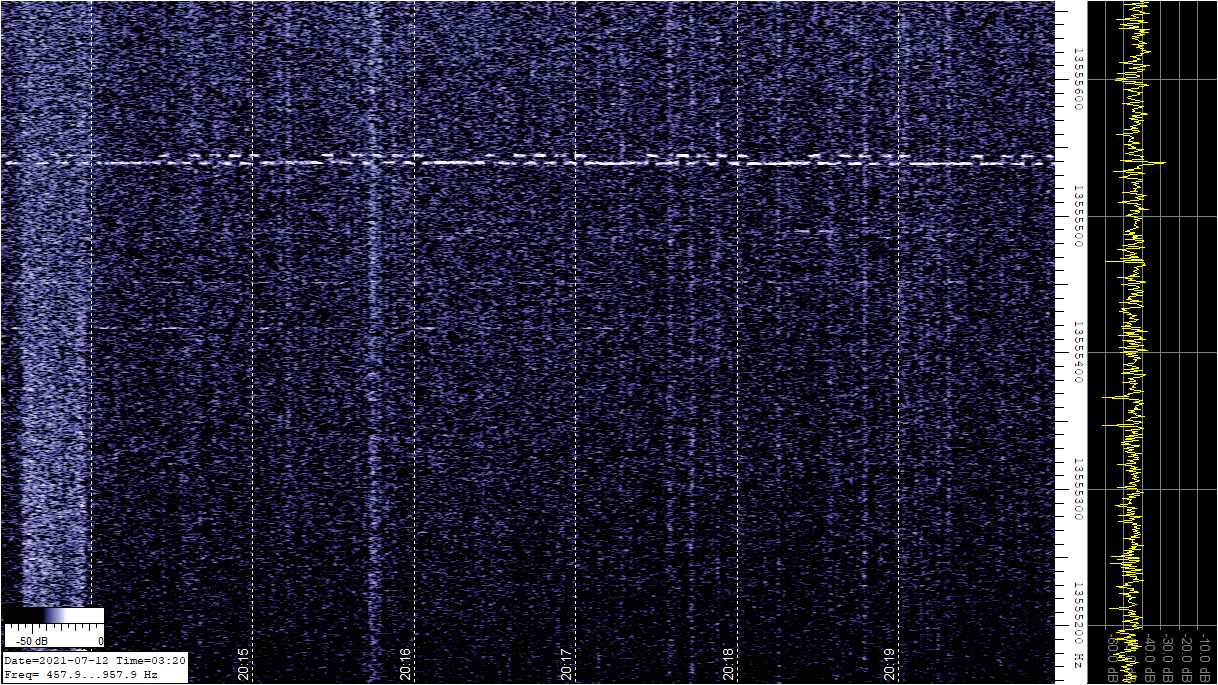Select the 20:17 time marker label
This screenshot has width=1218, height=685.
coord(567,664)
